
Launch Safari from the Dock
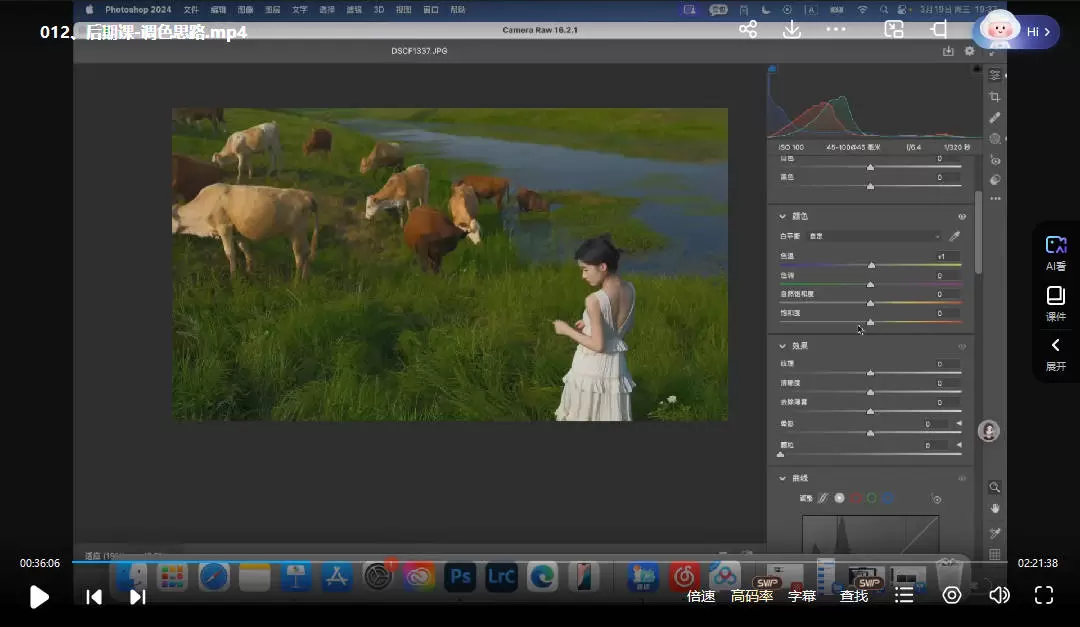tap(214, 576)
